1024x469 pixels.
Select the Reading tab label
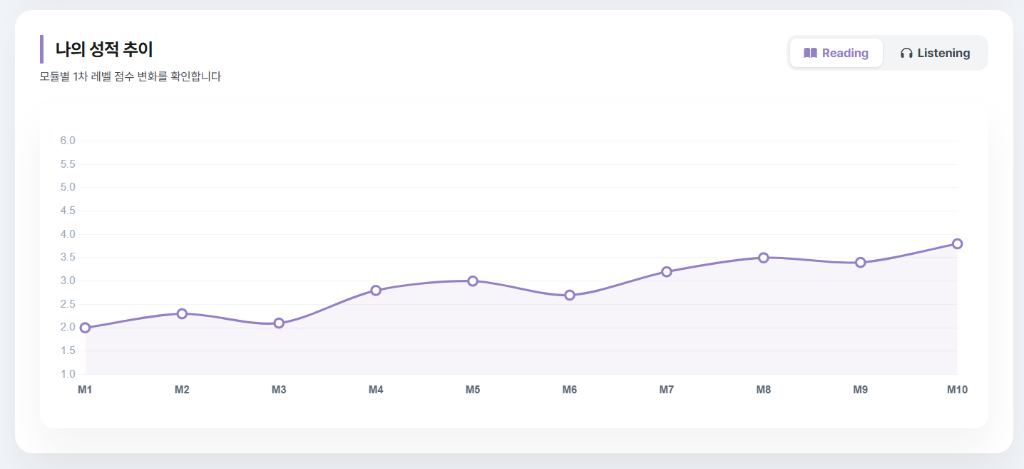pos(845,53)
